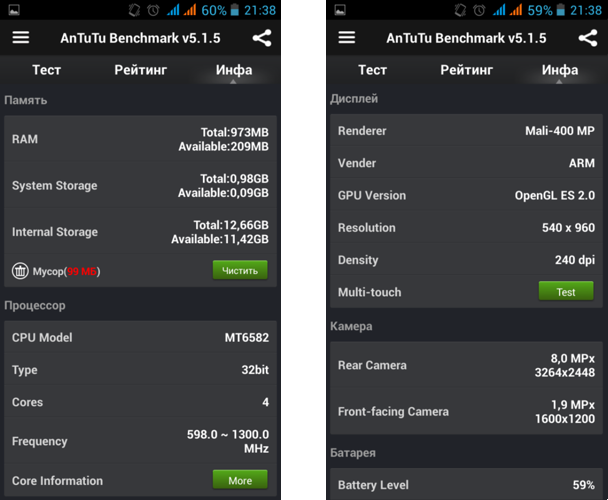Image resolution: width=608 pixels, height=500 pixels.
Task: Tap Internal Storage row
Action: click(x=140, y=232)
